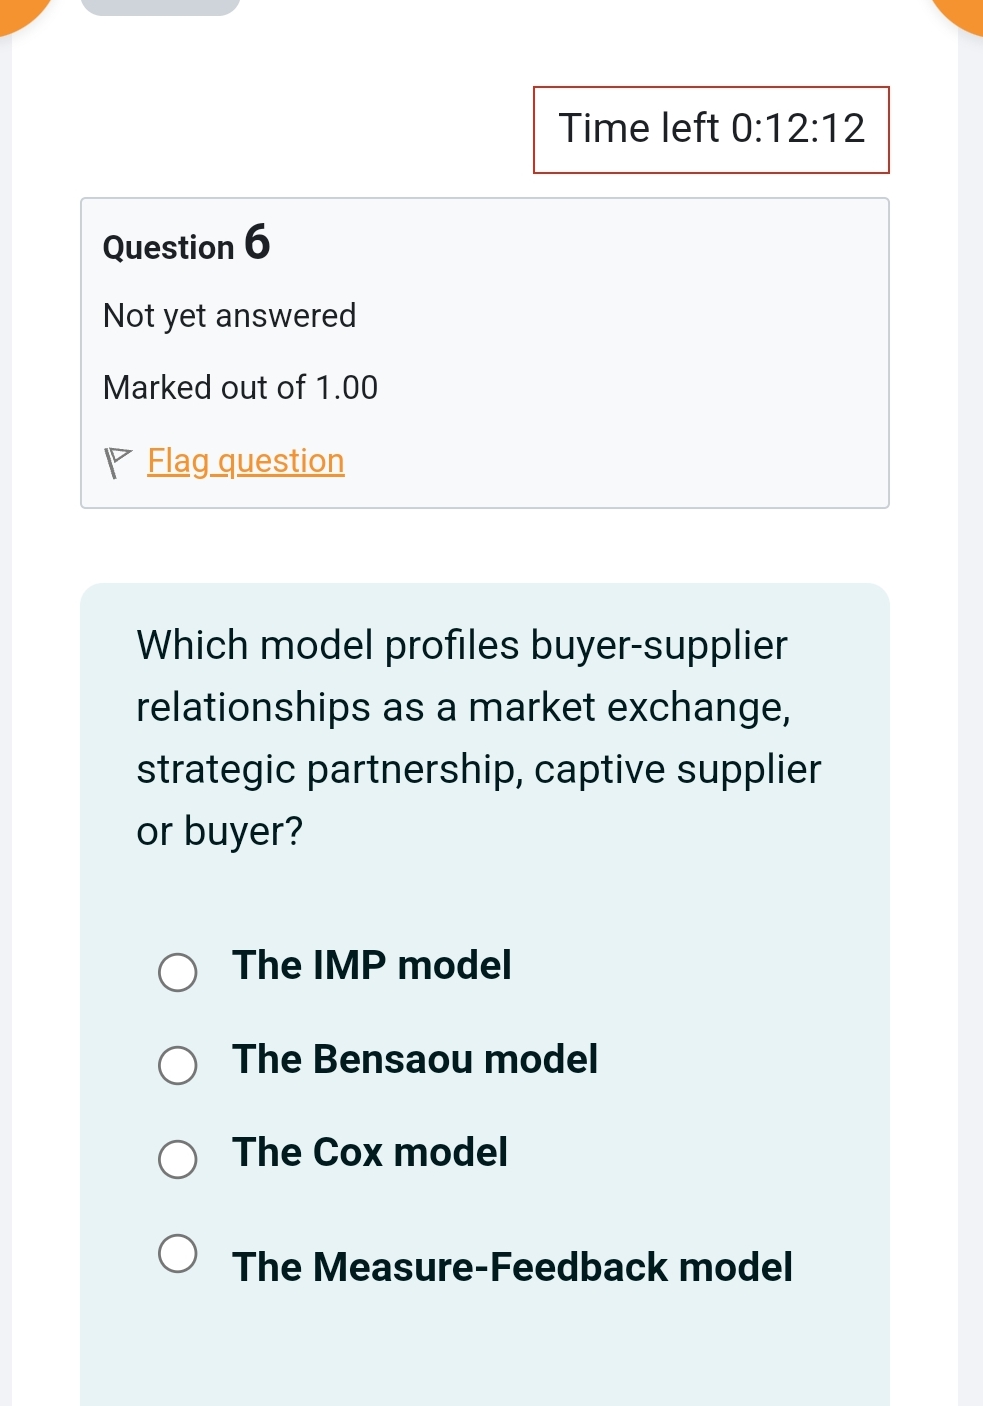This screenshot has width=983, height=1406.
Task: Click the "The Measure-Feedback model" answer text
Action: click(x=512, y=1267)
